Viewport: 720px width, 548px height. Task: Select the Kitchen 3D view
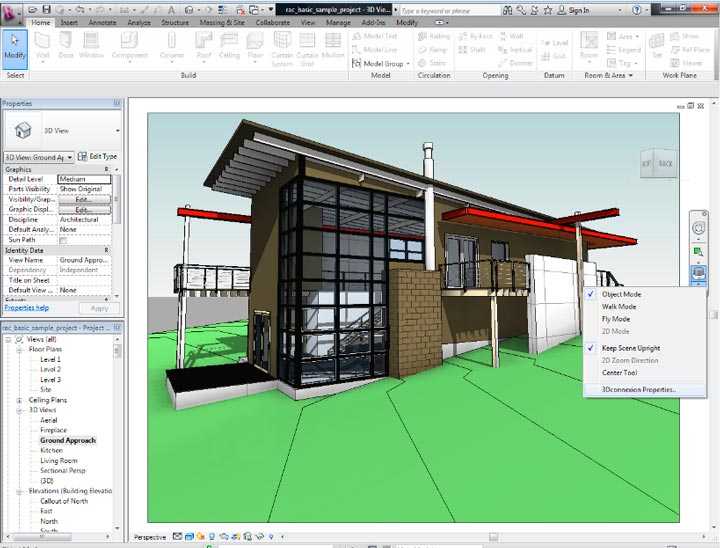(51, 451)
